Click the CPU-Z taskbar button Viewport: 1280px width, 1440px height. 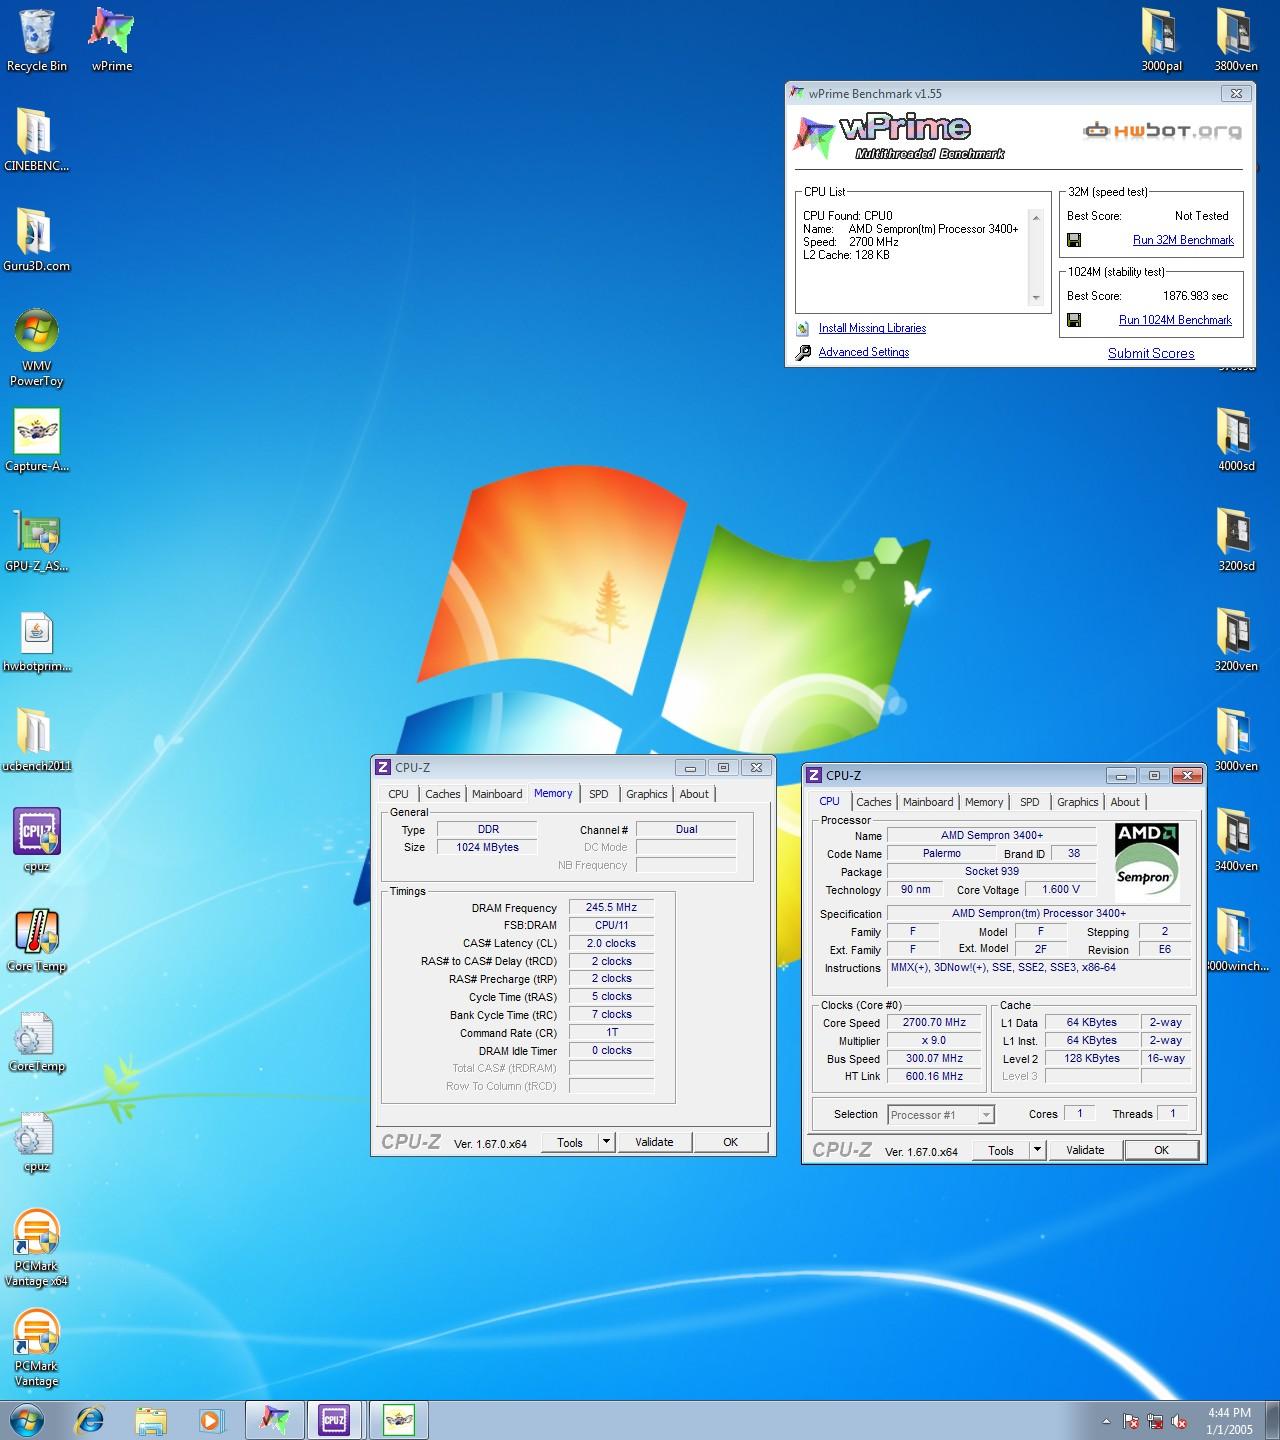[334, 1420]
